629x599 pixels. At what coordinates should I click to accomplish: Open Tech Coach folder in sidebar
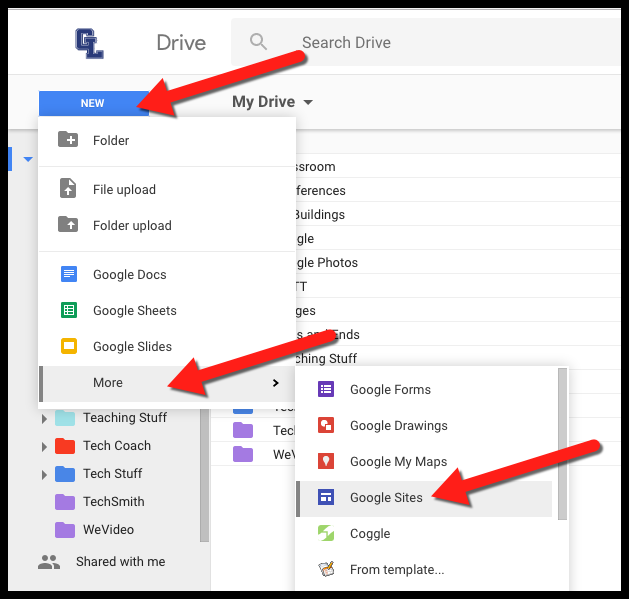117,446
